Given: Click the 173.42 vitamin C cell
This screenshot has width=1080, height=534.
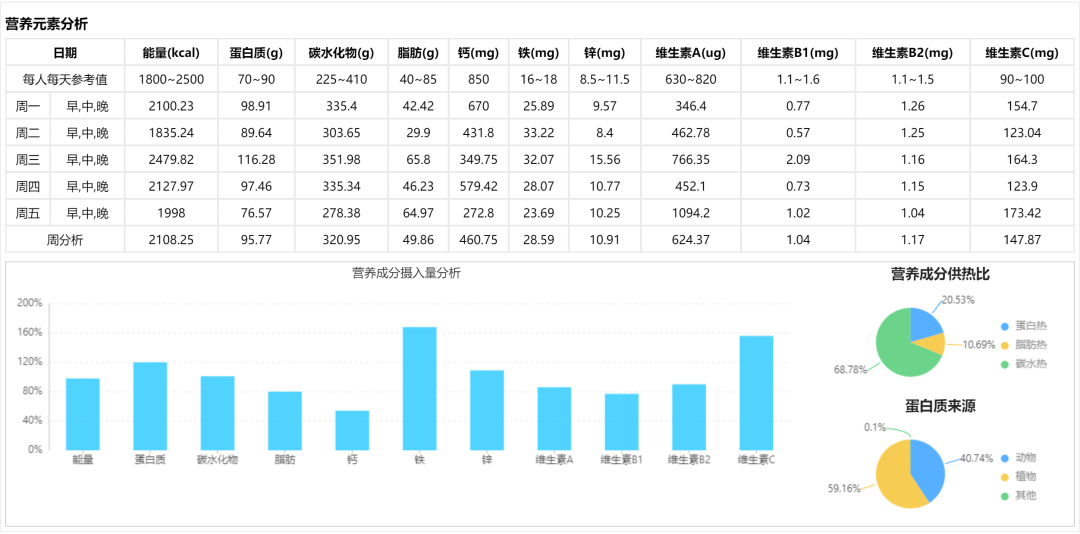Looking at the screenshot, I should point(1021,213).
